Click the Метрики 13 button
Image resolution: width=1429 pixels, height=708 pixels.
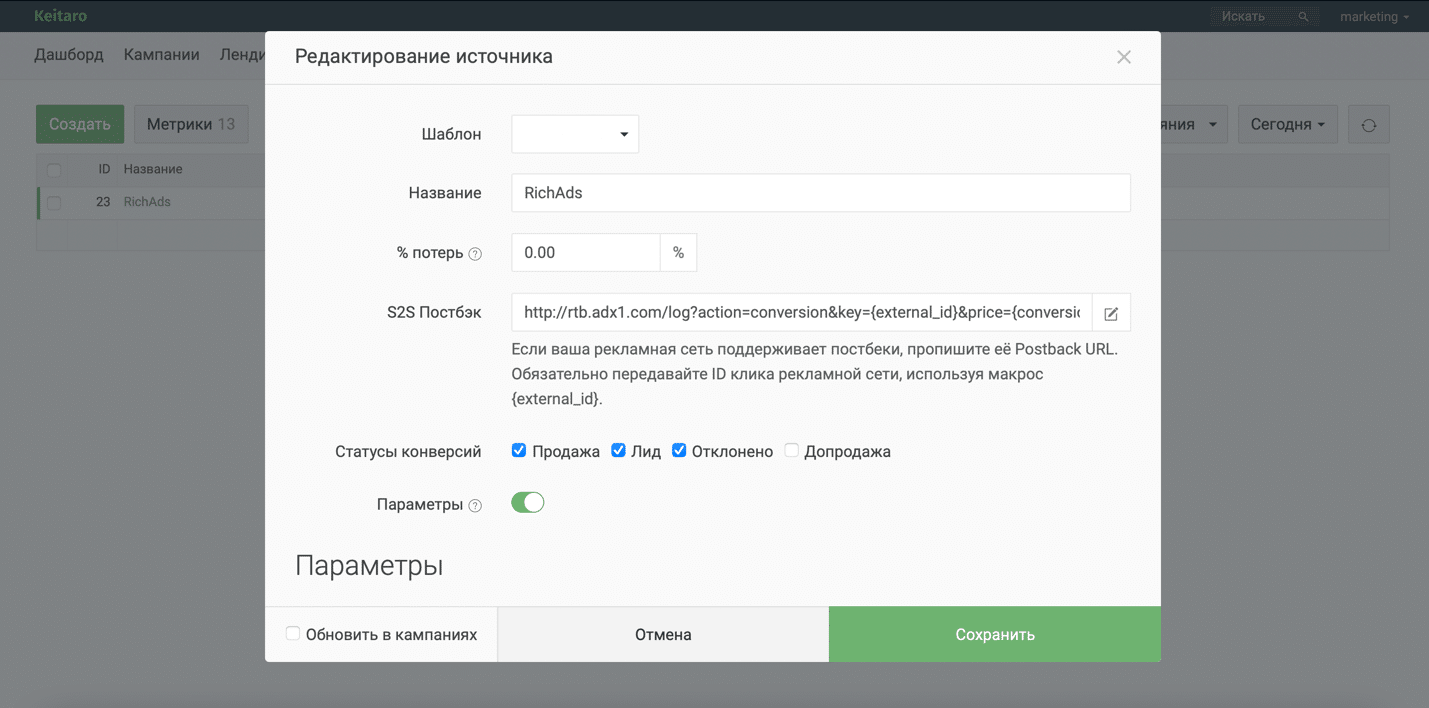tap(191, 125)
